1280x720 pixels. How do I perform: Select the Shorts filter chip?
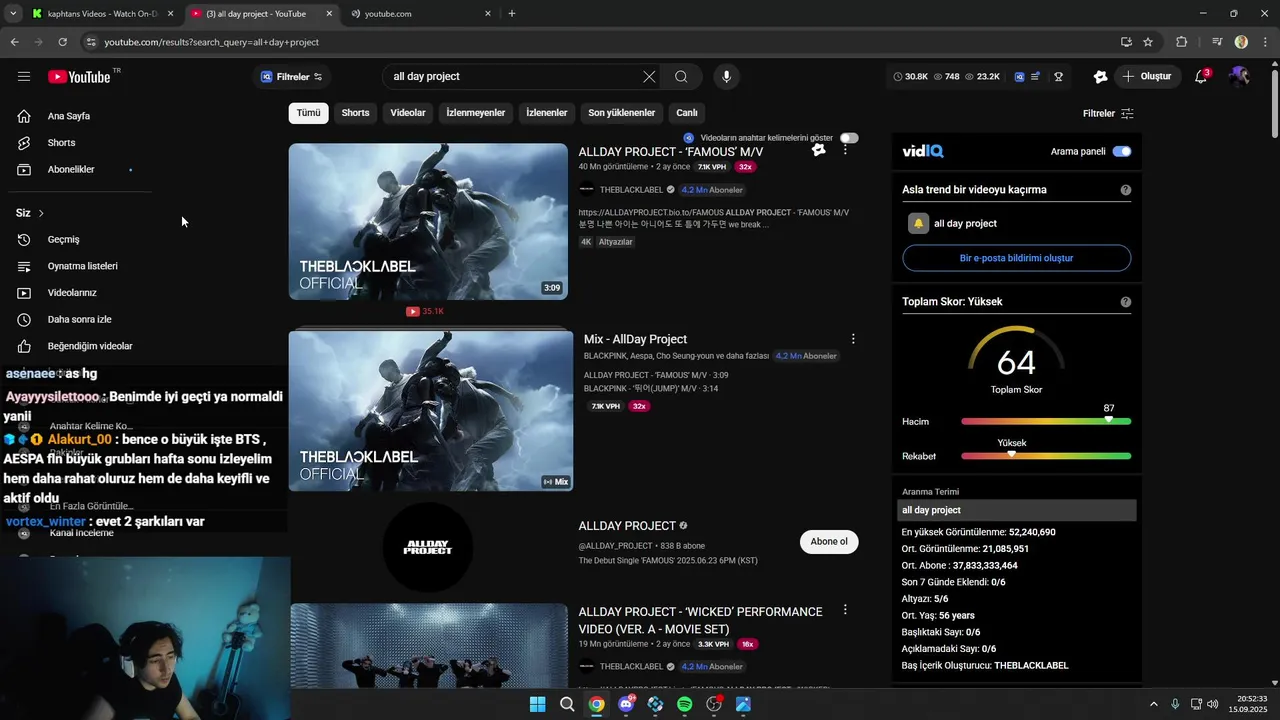click(x=355, y=113)
